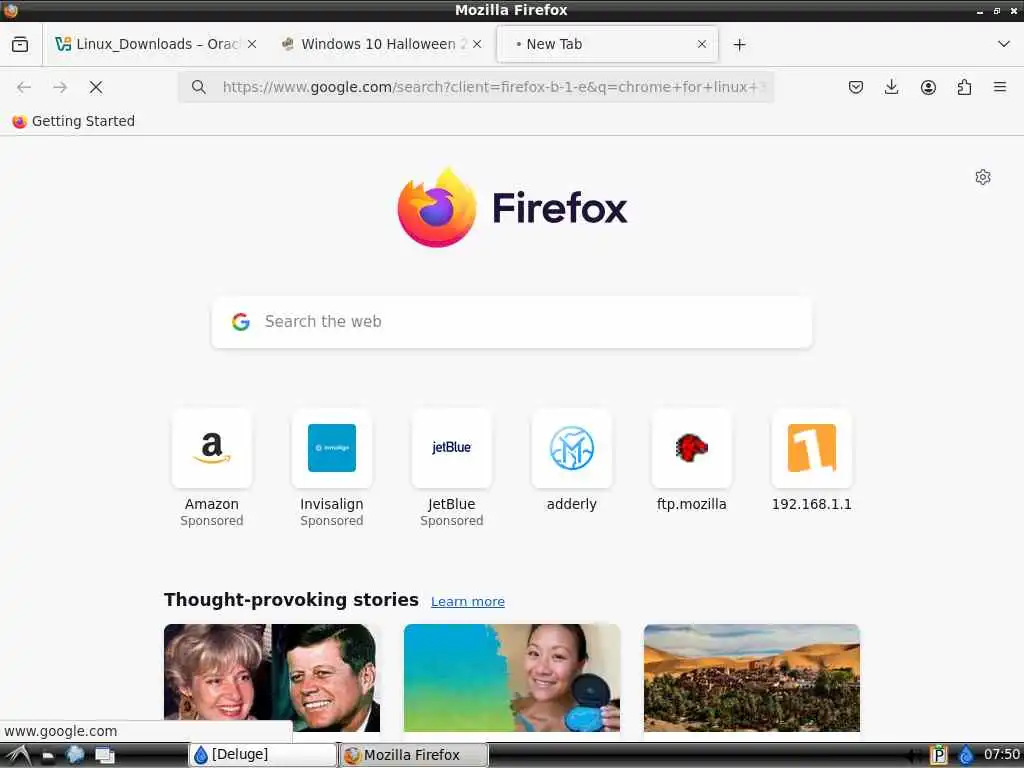The width and height of the screenshot is (1024, 768).
Task: Switch to the Deluge window in the taskbar
Action: pyautogui.click(x=263, y=755)
